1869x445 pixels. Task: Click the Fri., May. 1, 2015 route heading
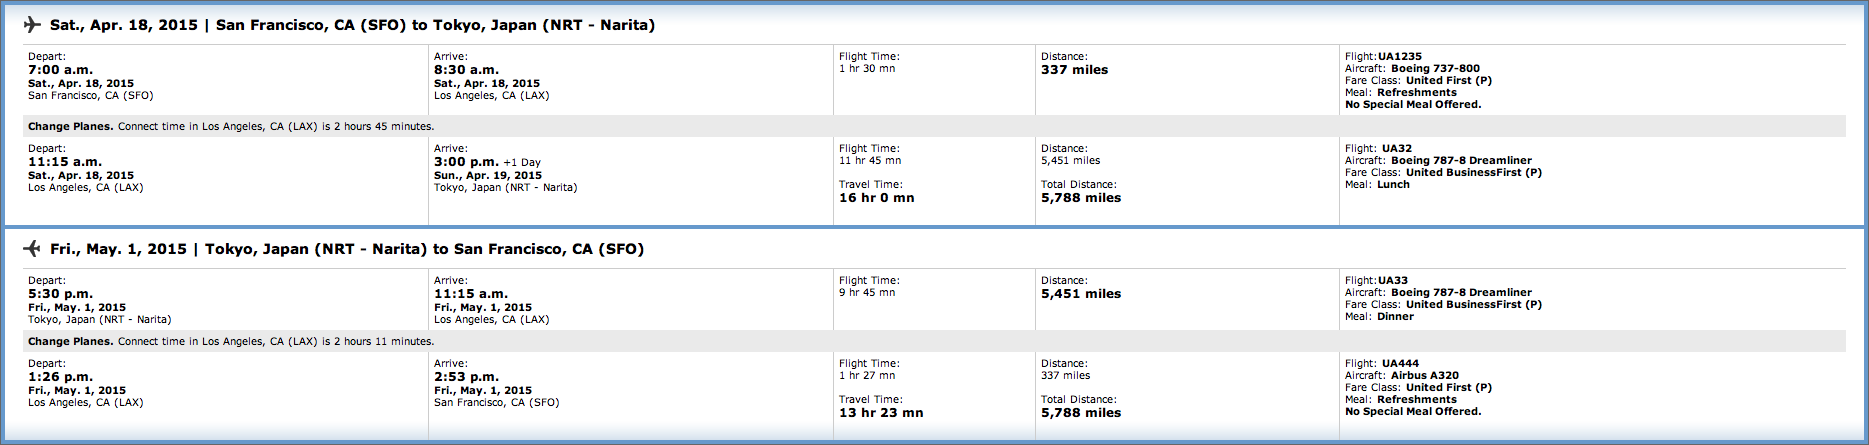point(347,249)
